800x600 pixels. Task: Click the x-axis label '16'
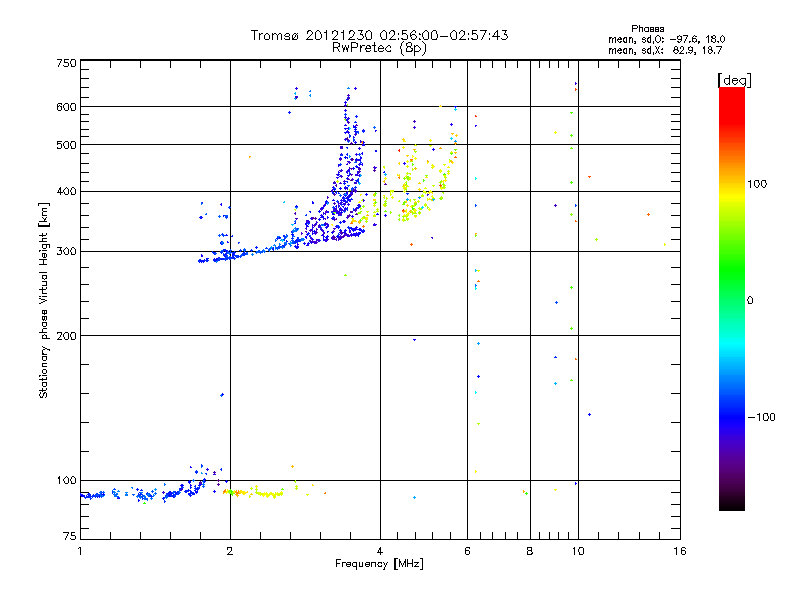tap(680, 551)
